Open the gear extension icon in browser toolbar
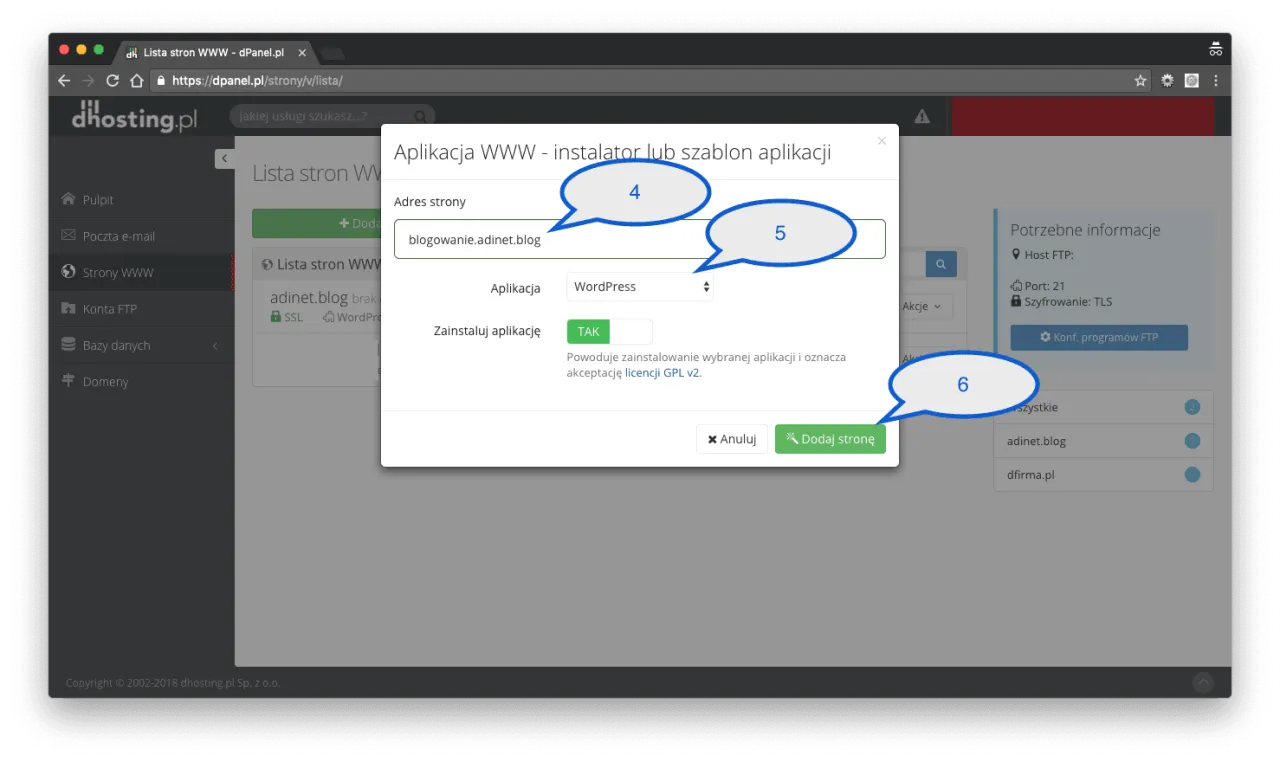The height and width of the screenshot is (762, 1280). [1167, 81]
